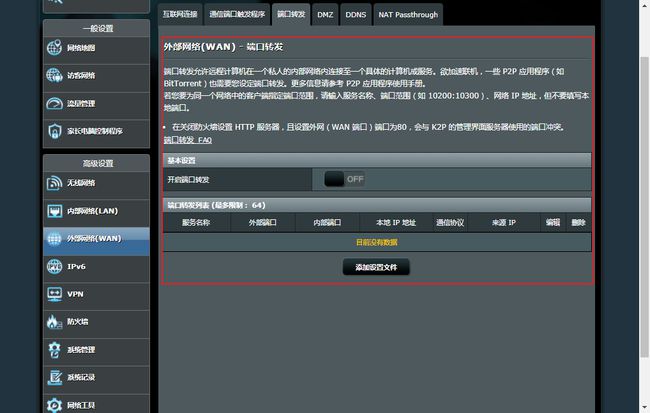Click the 一般设置 sidebar heading
This screenshot has width=650, height=413.
(x=97, y=29)
